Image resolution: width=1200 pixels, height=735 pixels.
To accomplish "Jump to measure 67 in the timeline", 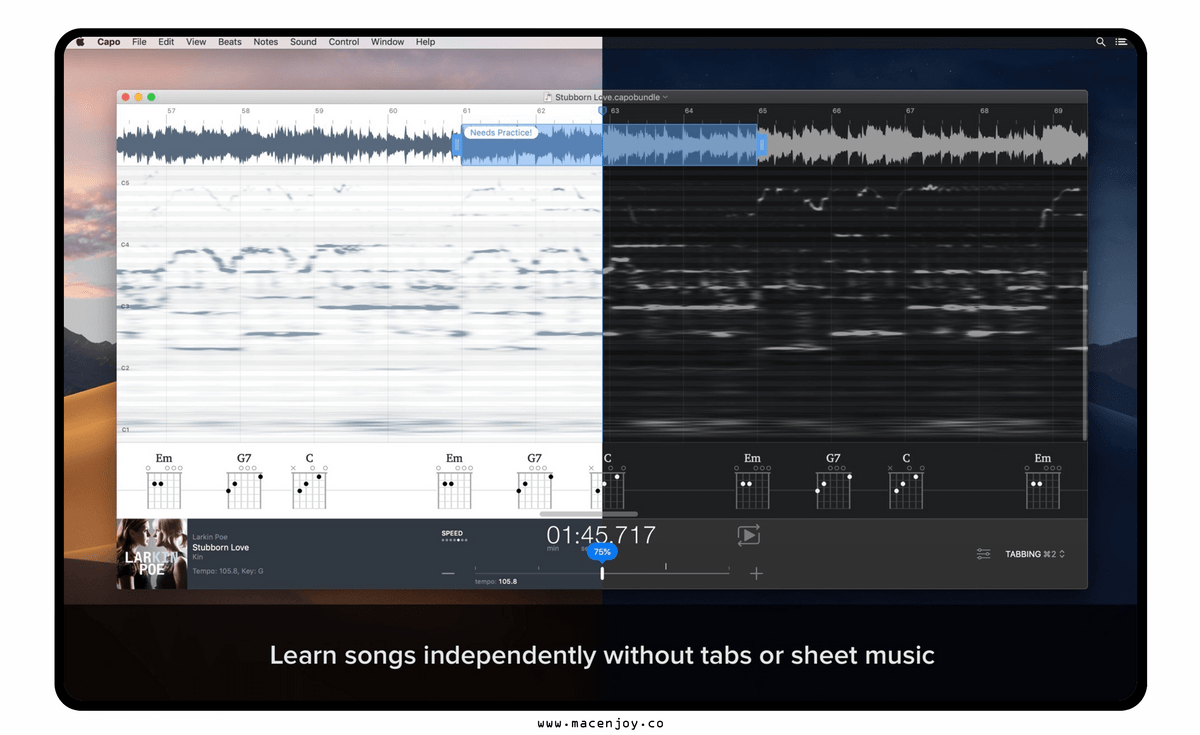I will (911, 110).
